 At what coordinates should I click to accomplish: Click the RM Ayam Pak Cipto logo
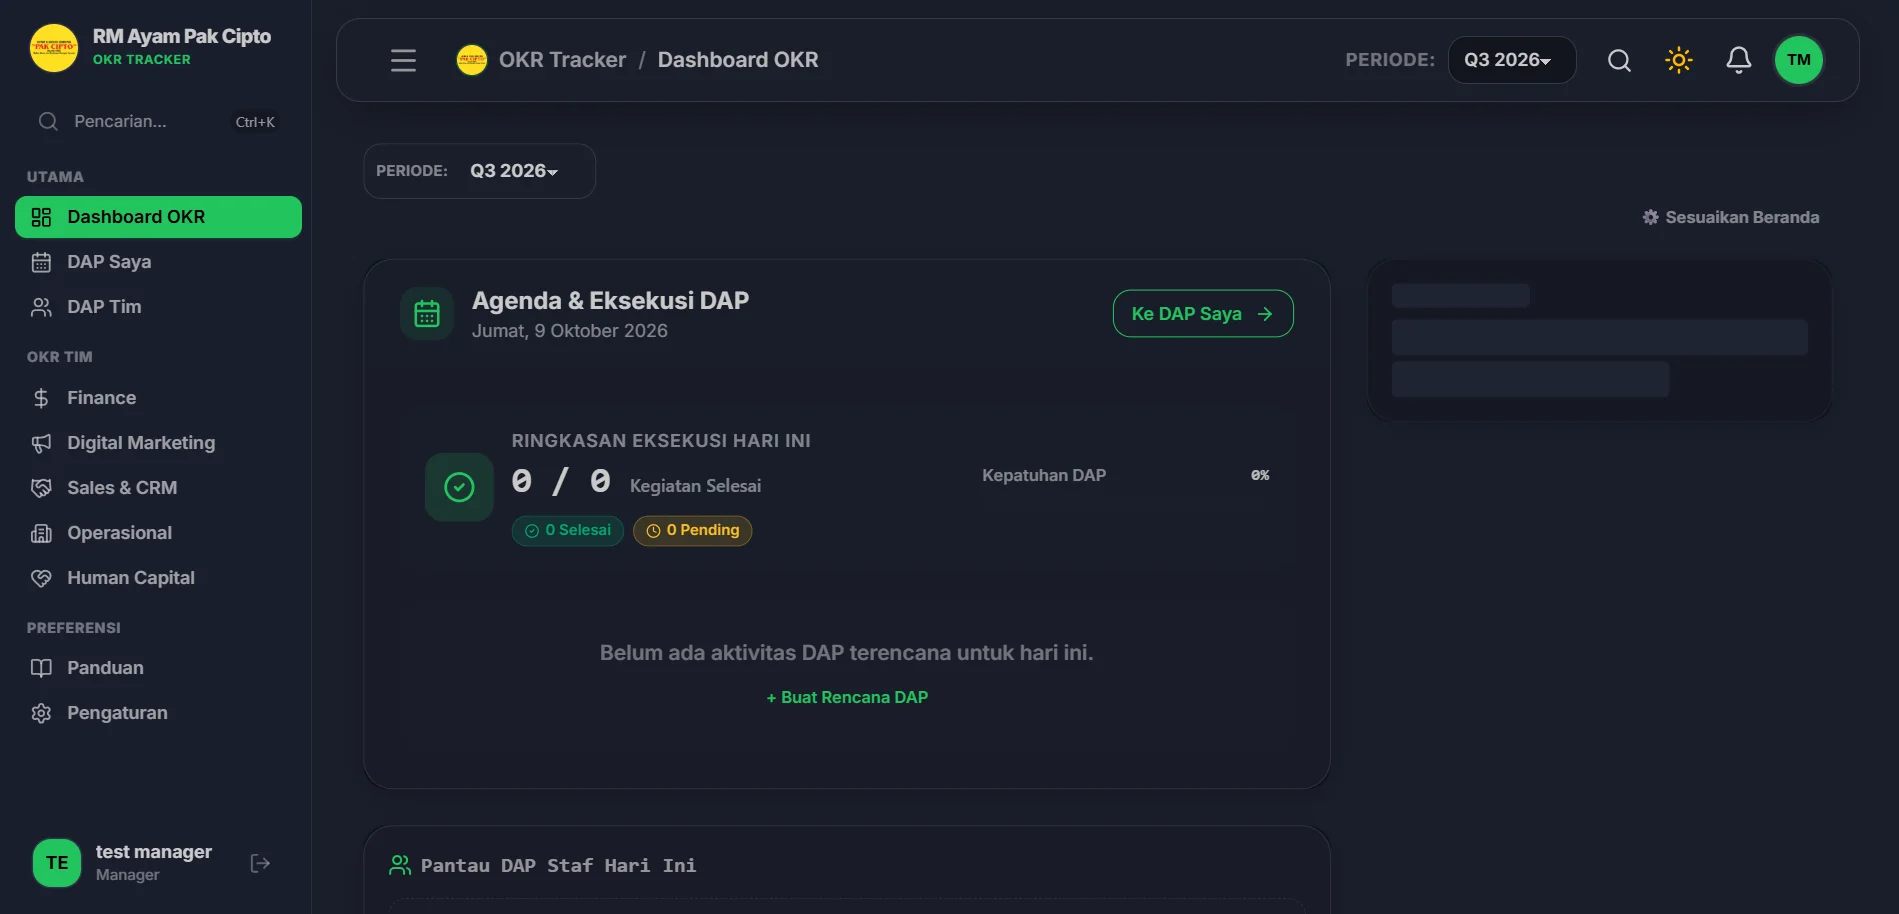[54, 48]
